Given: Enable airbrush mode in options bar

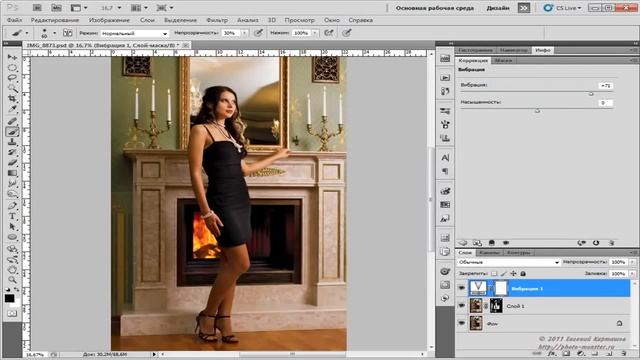Looking at the screenshot, I should pos(329,33).
